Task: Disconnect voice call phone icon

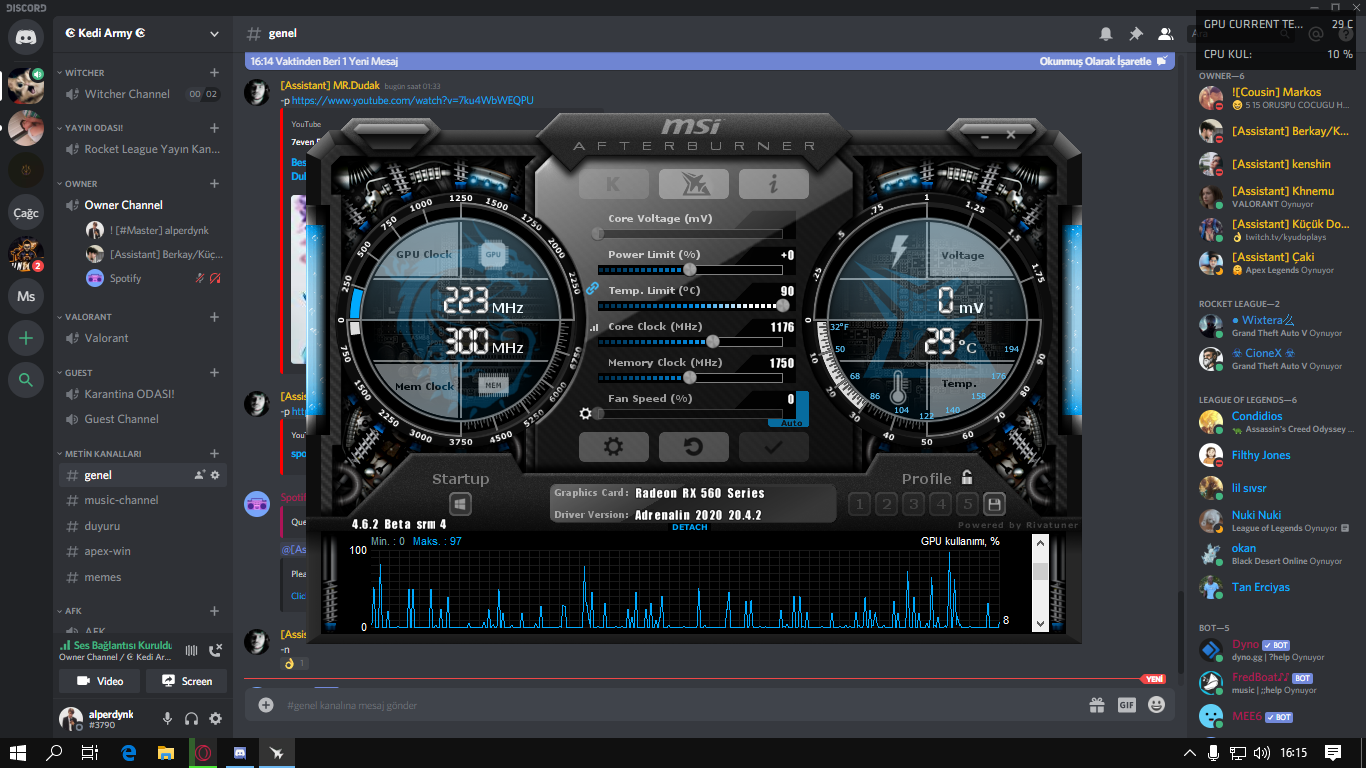Action: click(215, 650)
